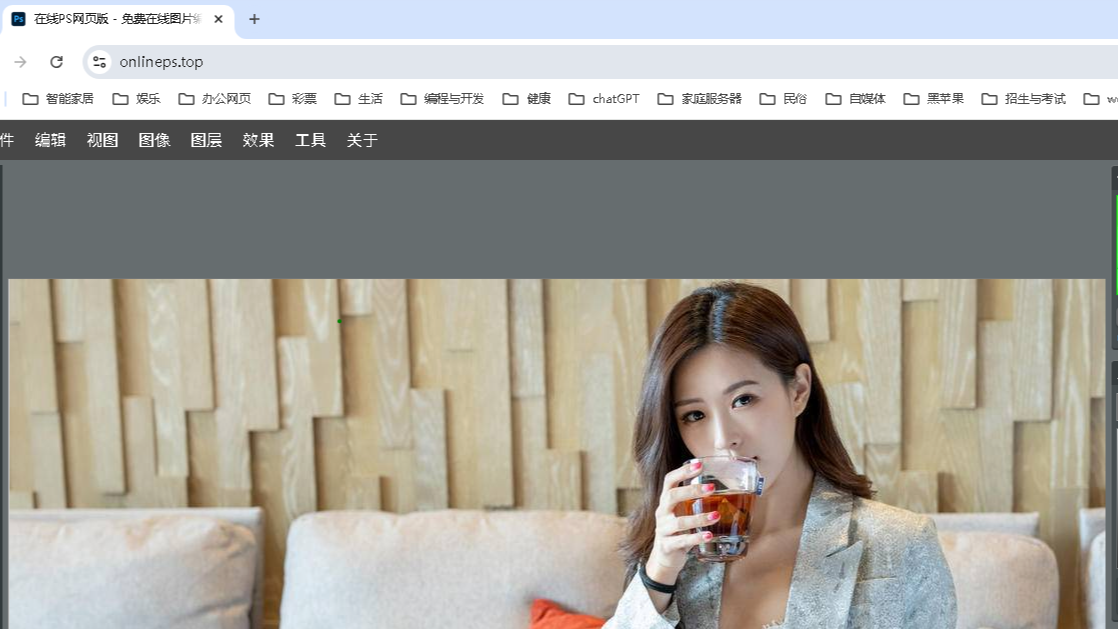This screenshot has height=629, width=1118.
Task: Click the site information icon in the address bar
Action: tap(98, 61)
